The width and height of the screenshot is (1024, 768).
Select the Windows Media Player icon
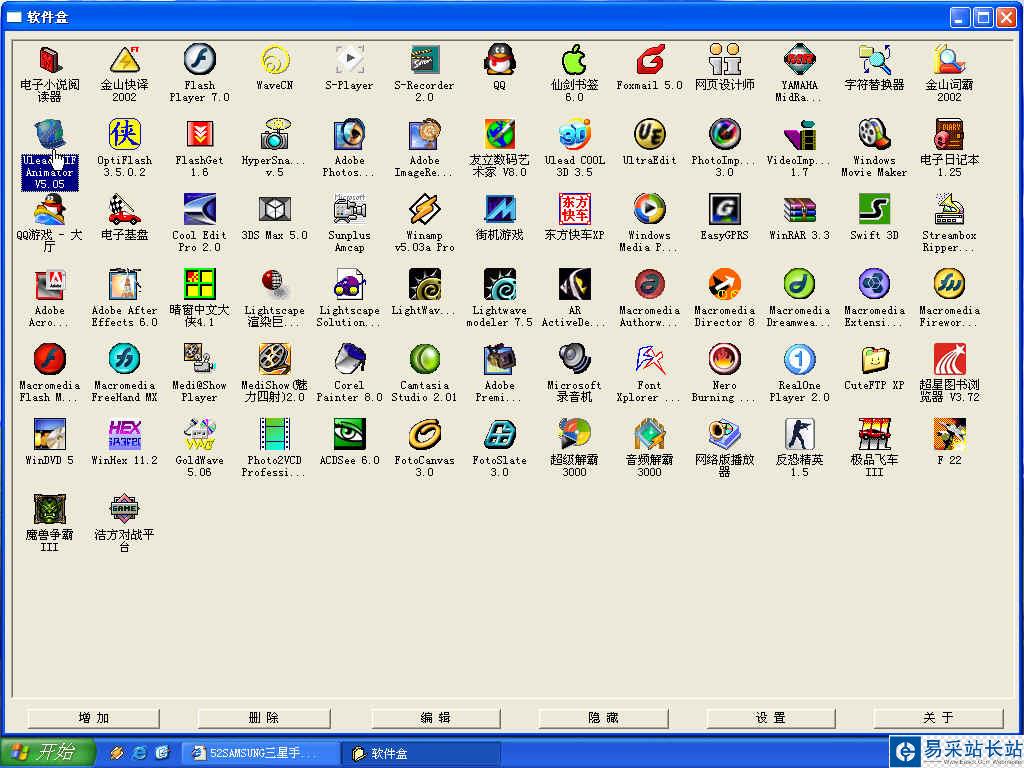(649, 210)
